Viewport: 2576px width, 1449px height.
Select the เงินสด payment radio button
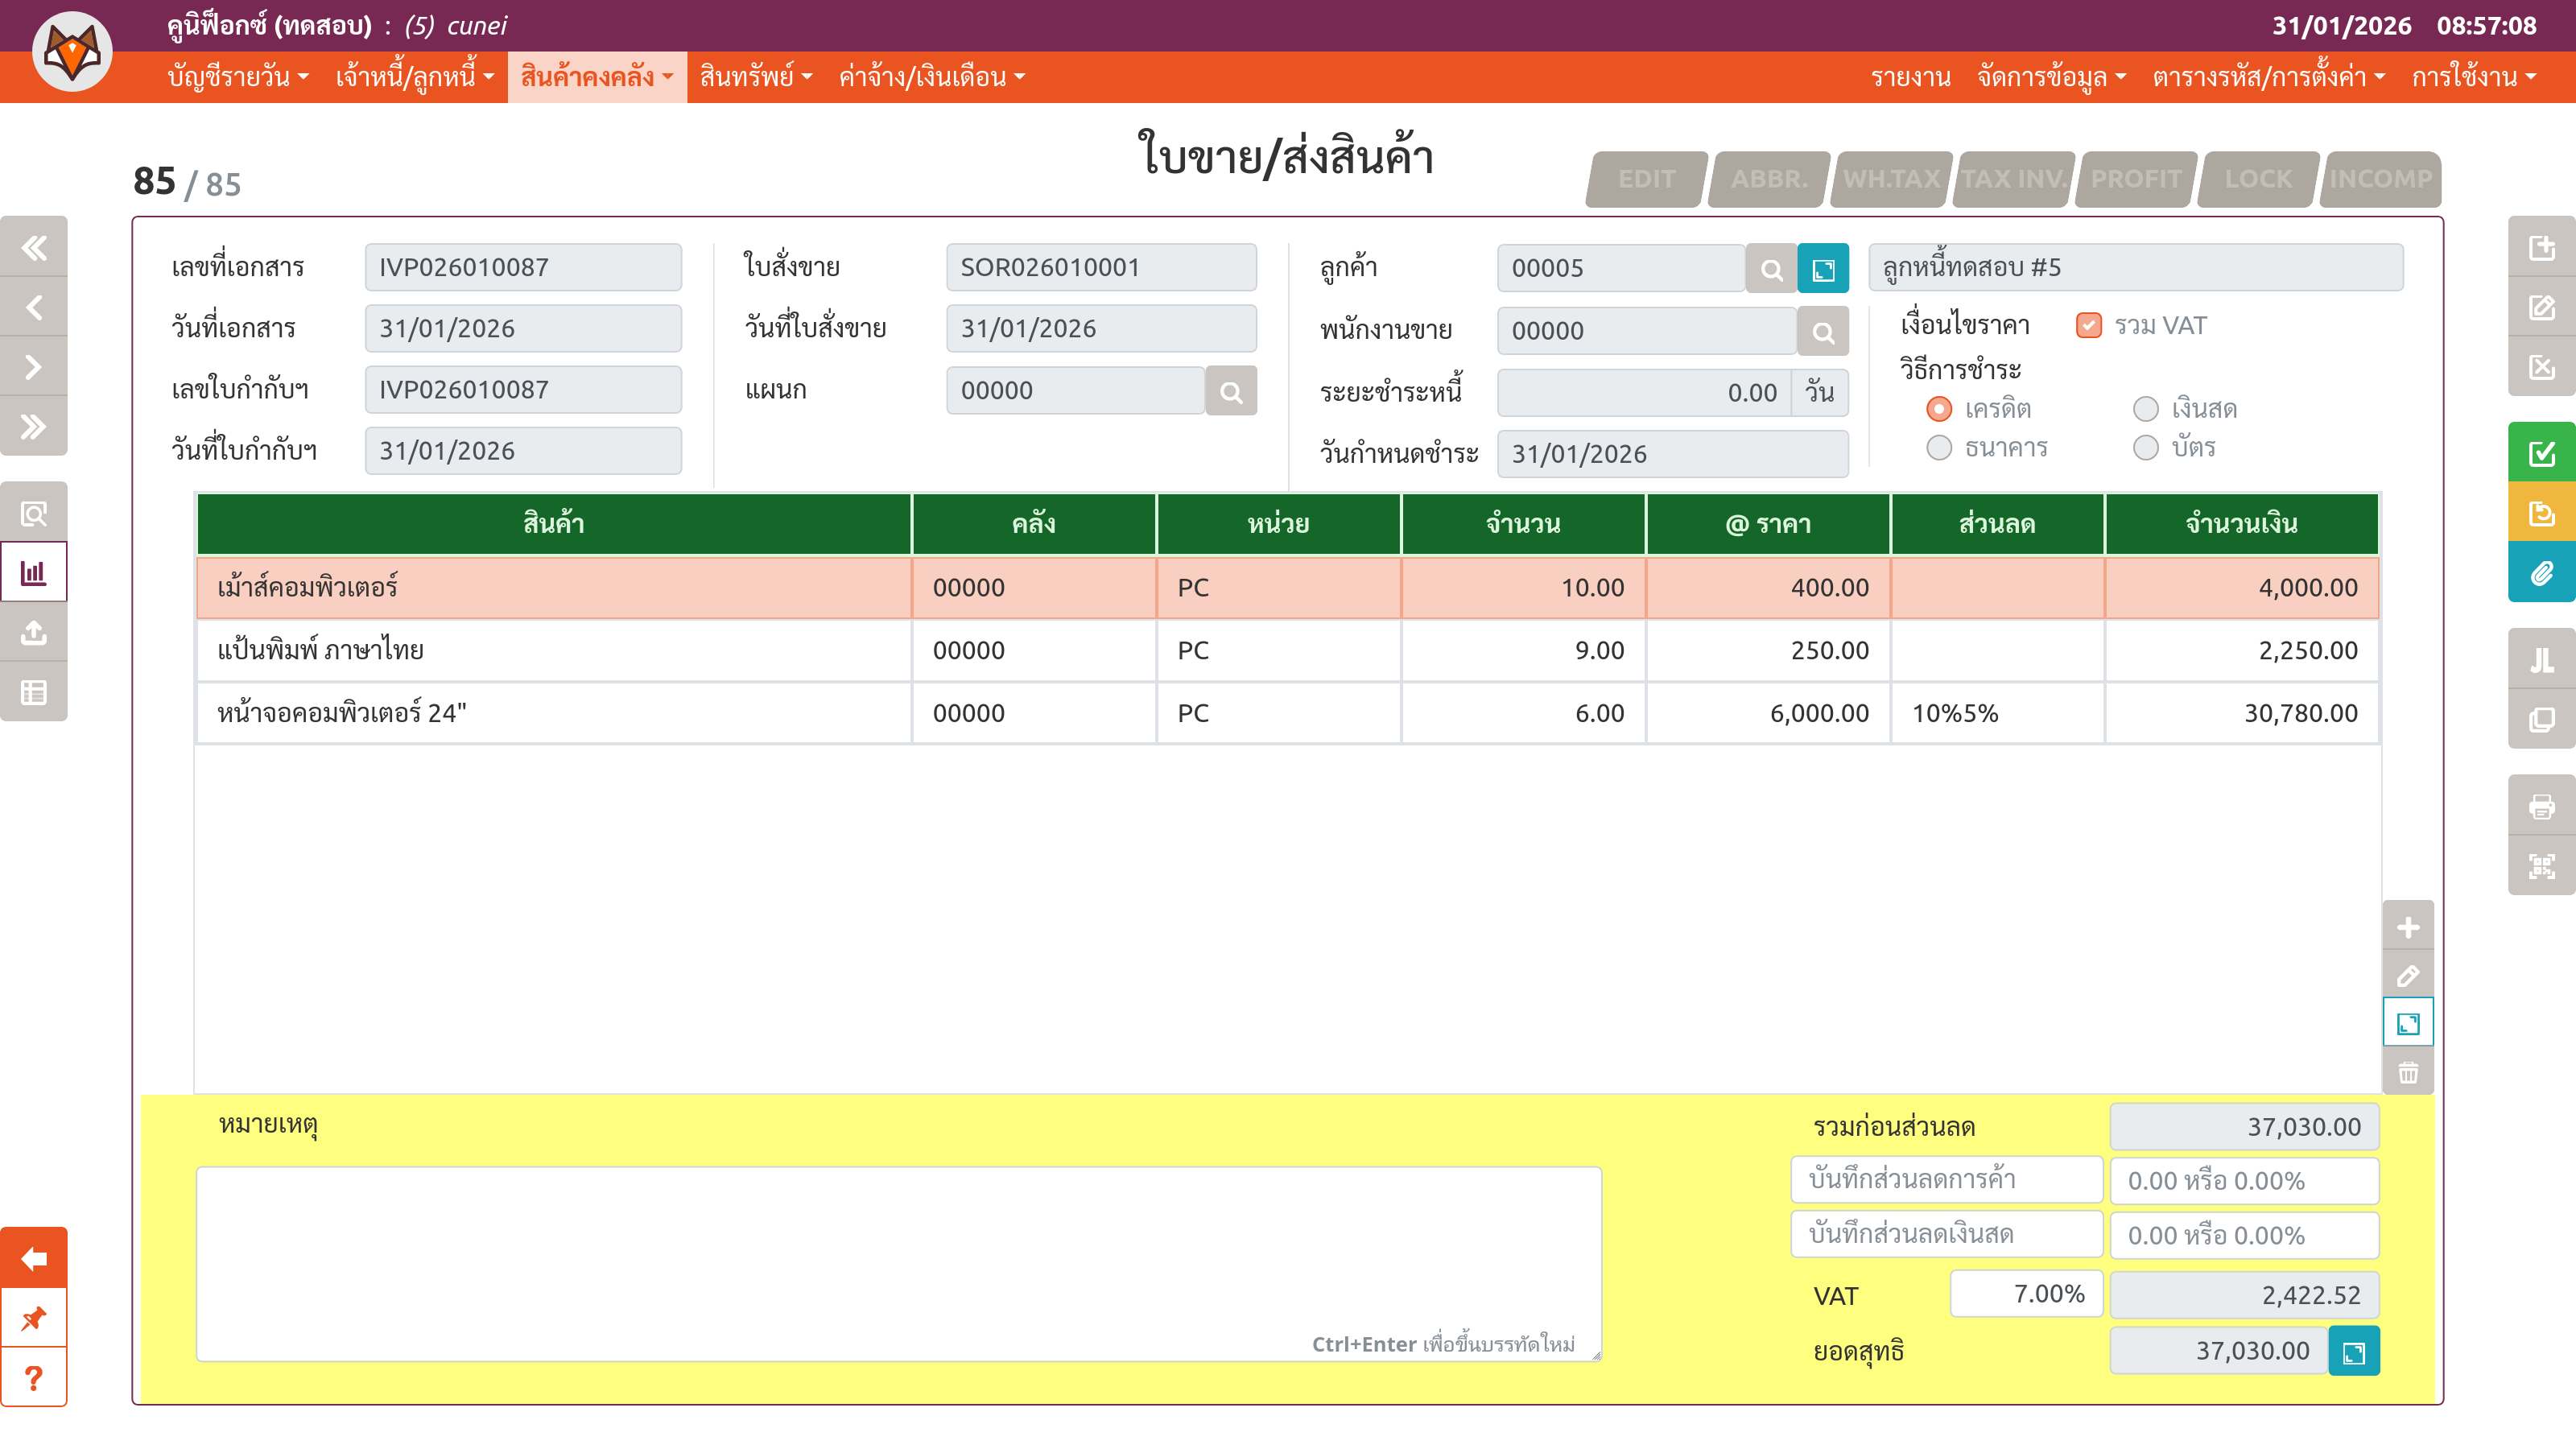click(2145, 409)
